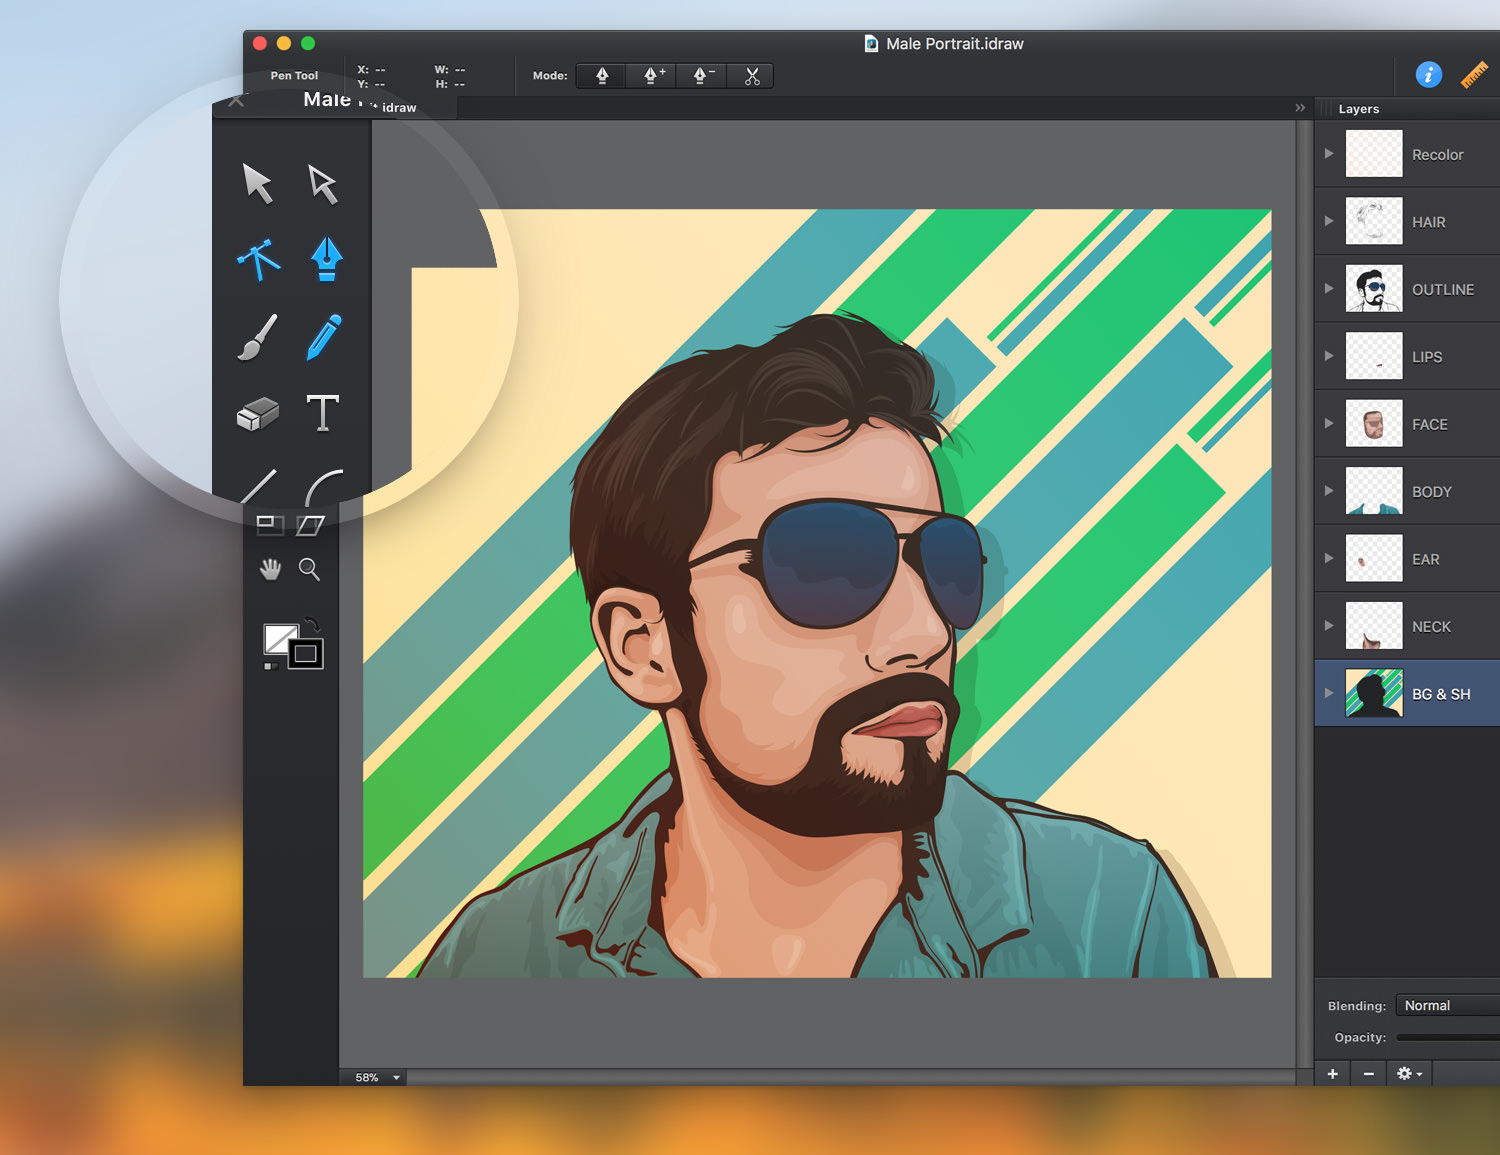
Task: Toggle the orange ruler icon
Action: [1474, 75]
